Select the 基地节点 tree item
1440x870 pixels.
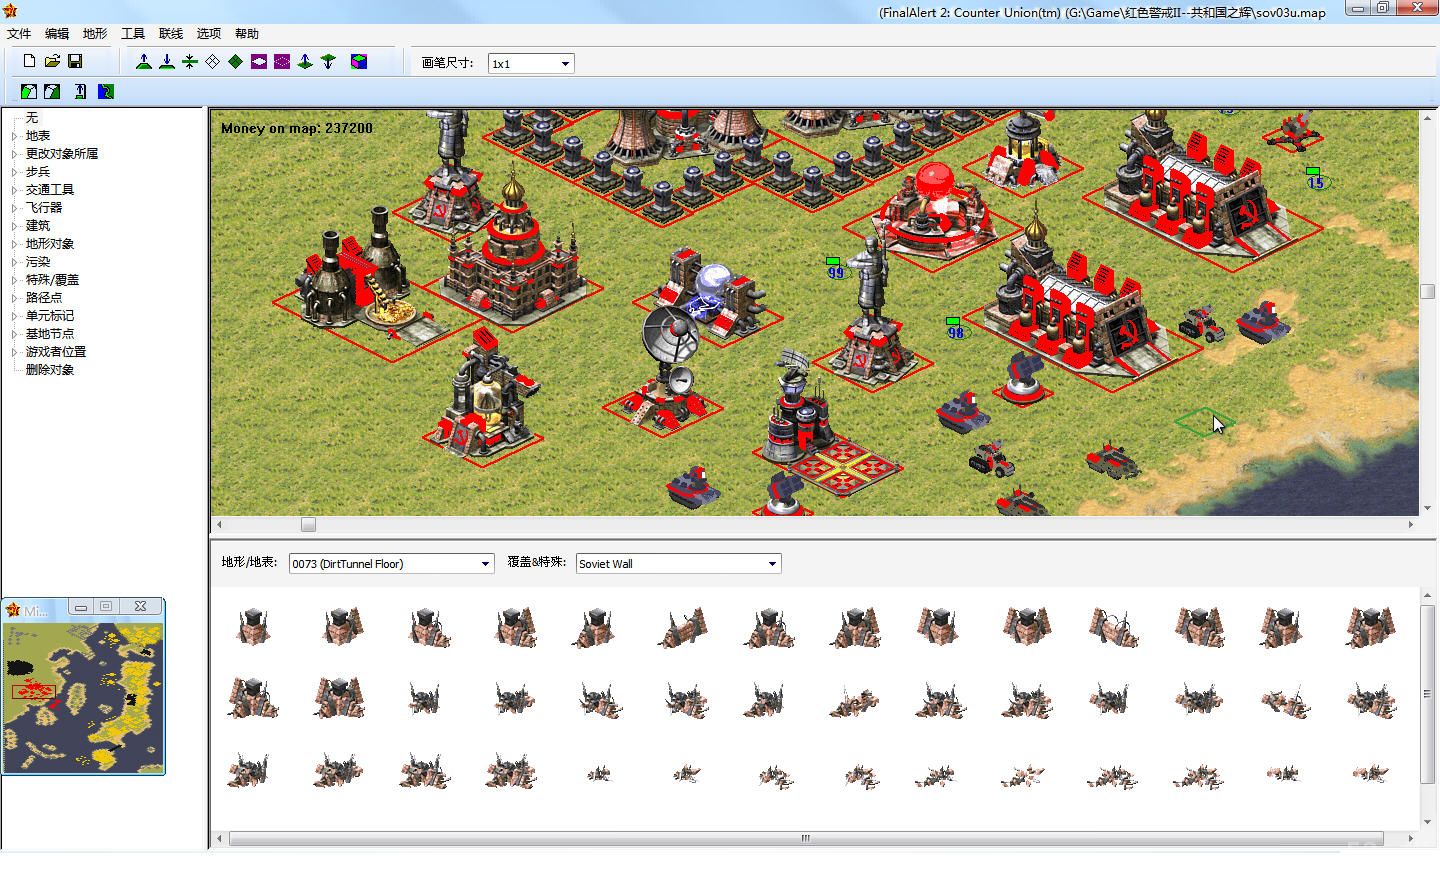(x=50, y=334)
